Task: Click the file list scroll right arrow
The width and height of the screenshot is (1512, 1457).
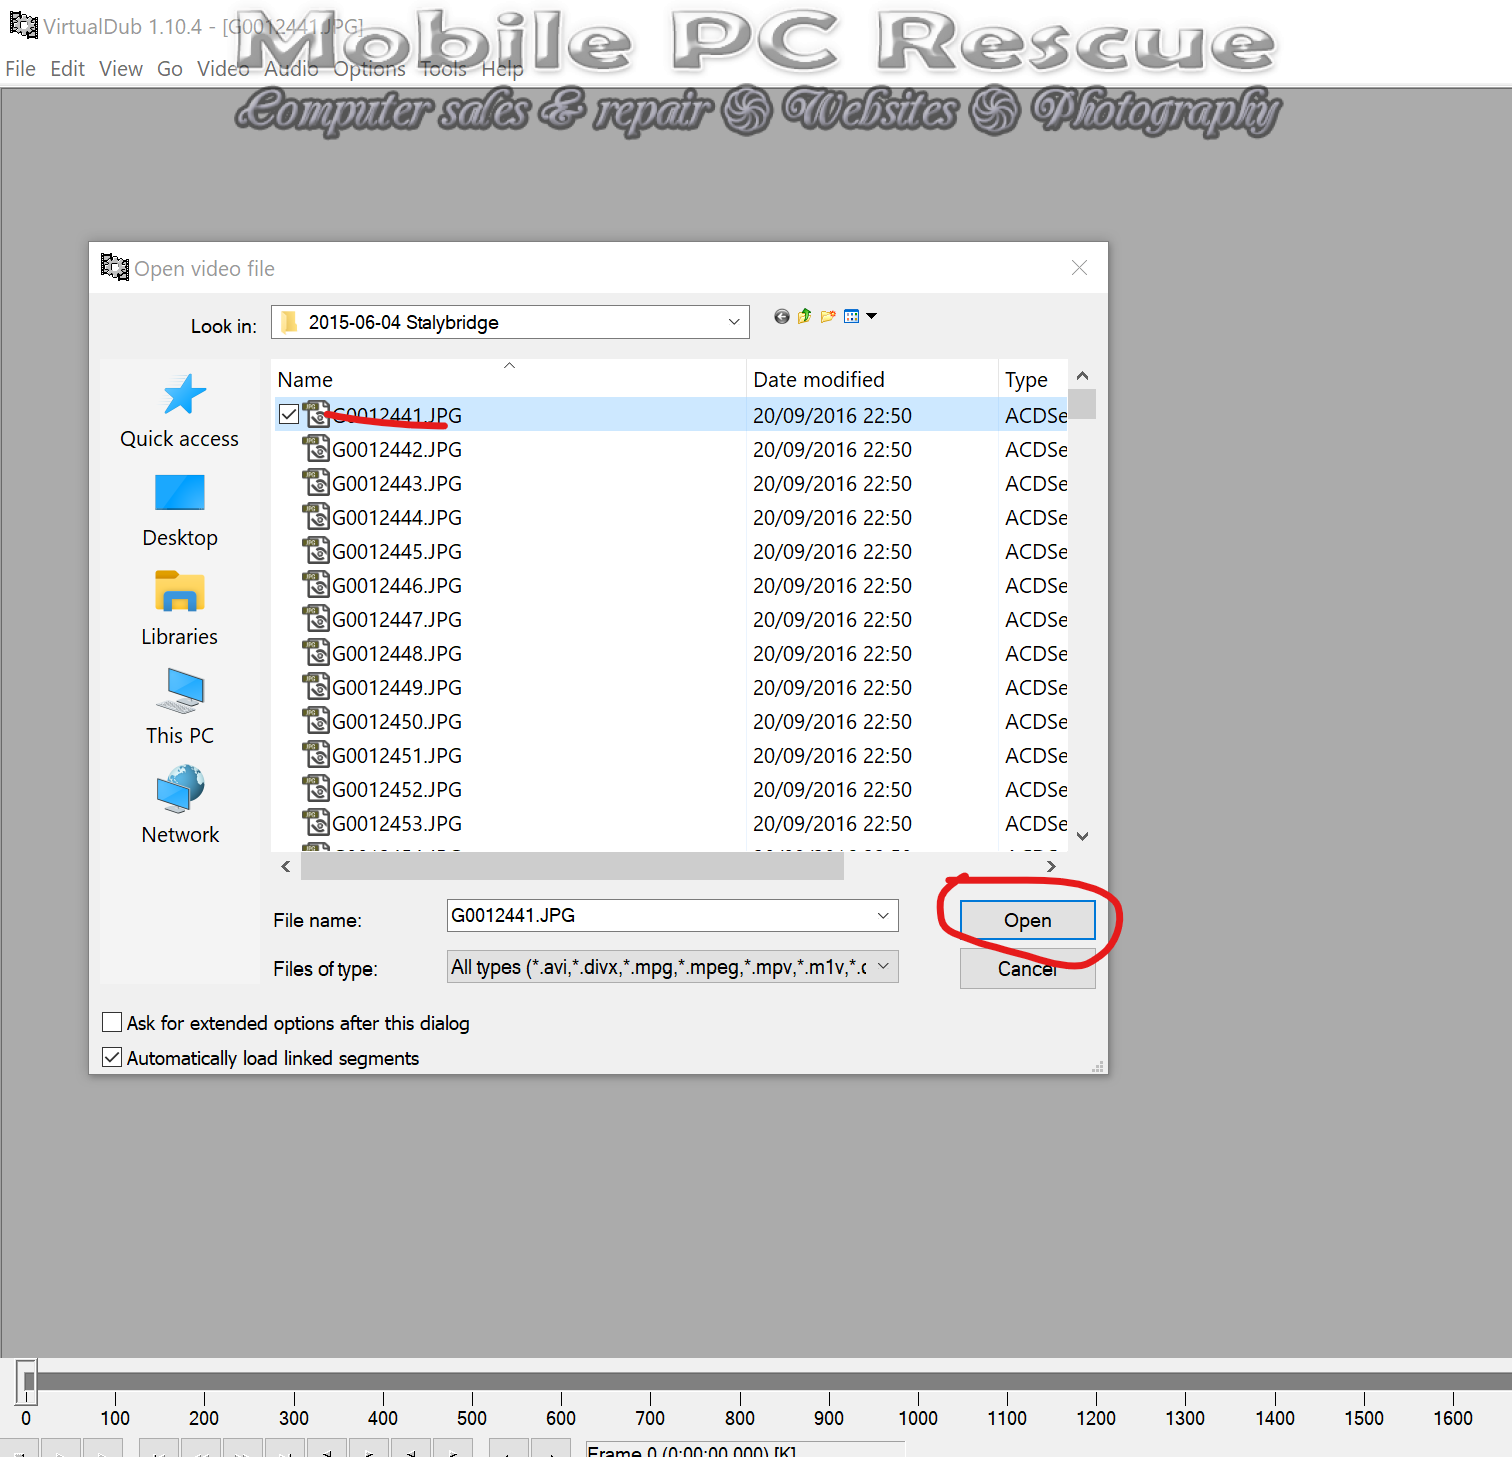Action: tap(1051, 866)
